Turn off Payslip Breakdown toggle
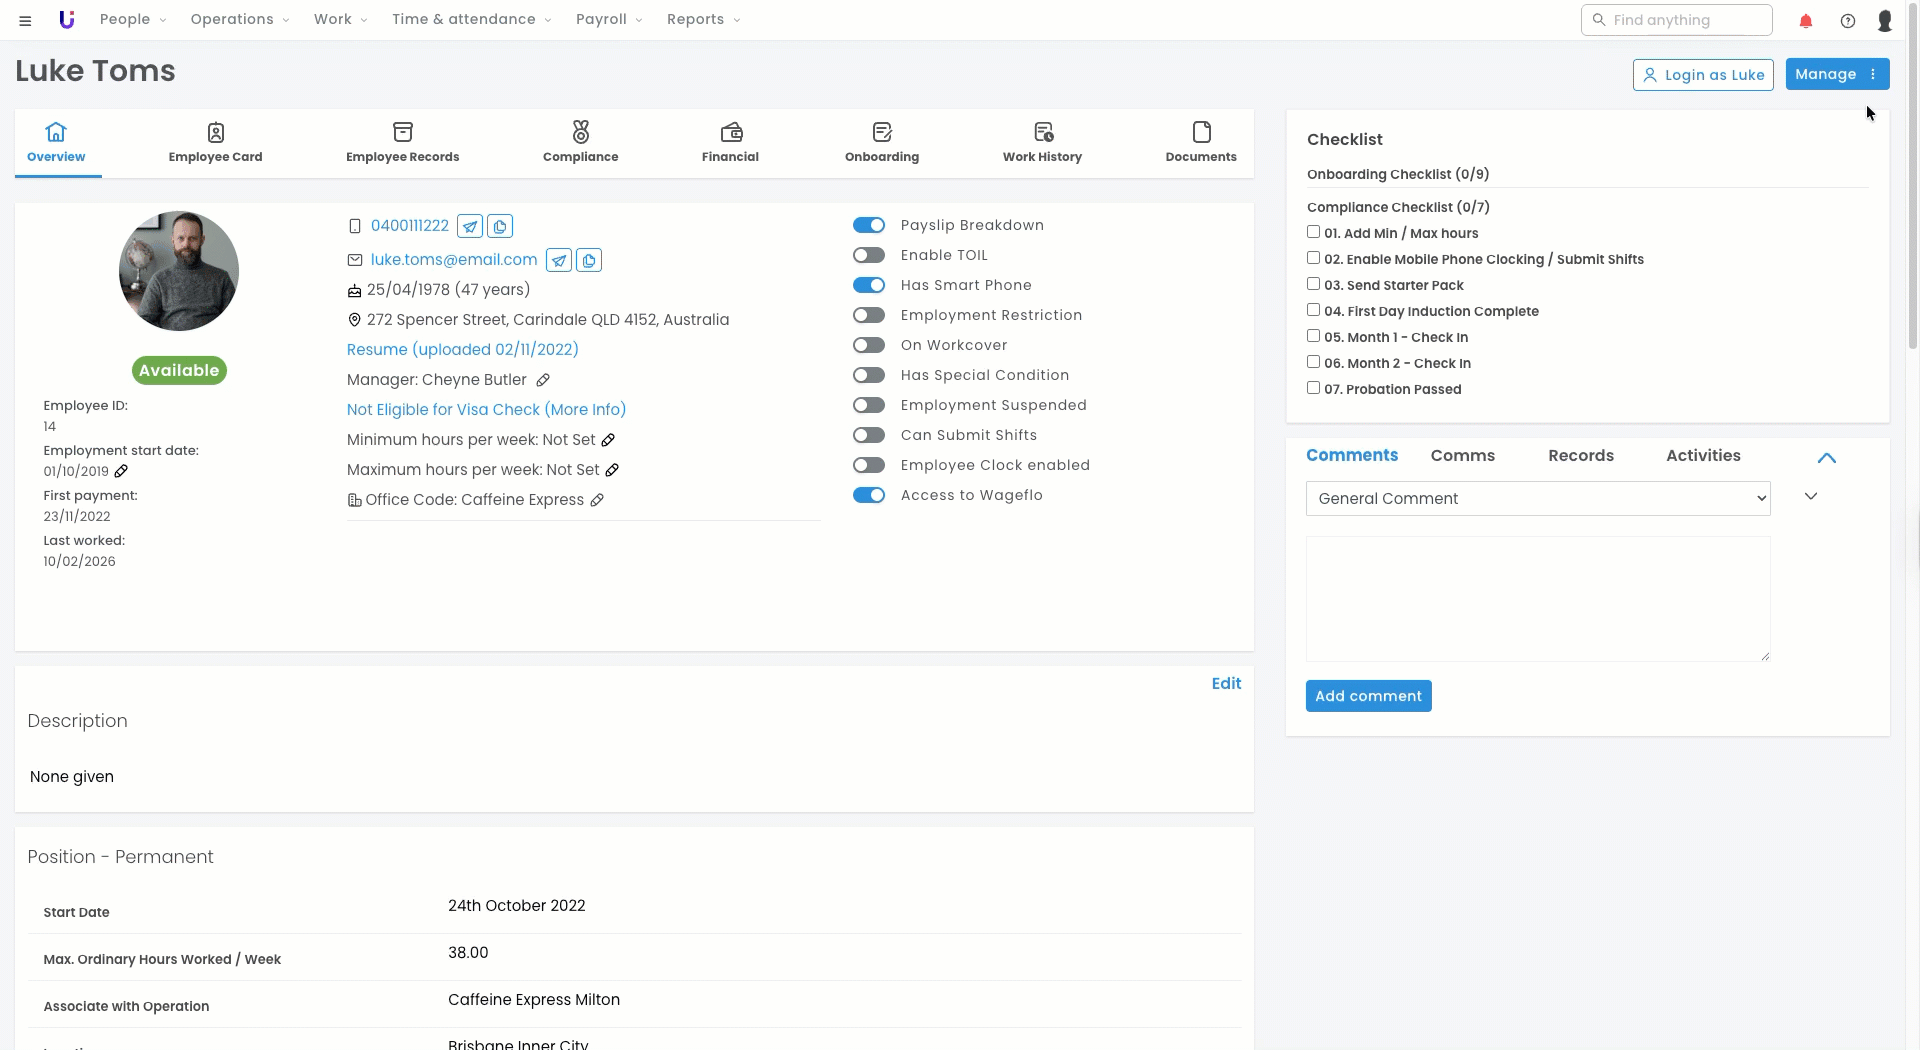This screenshot has height=1050, width=1920. (x=869, y=226)
